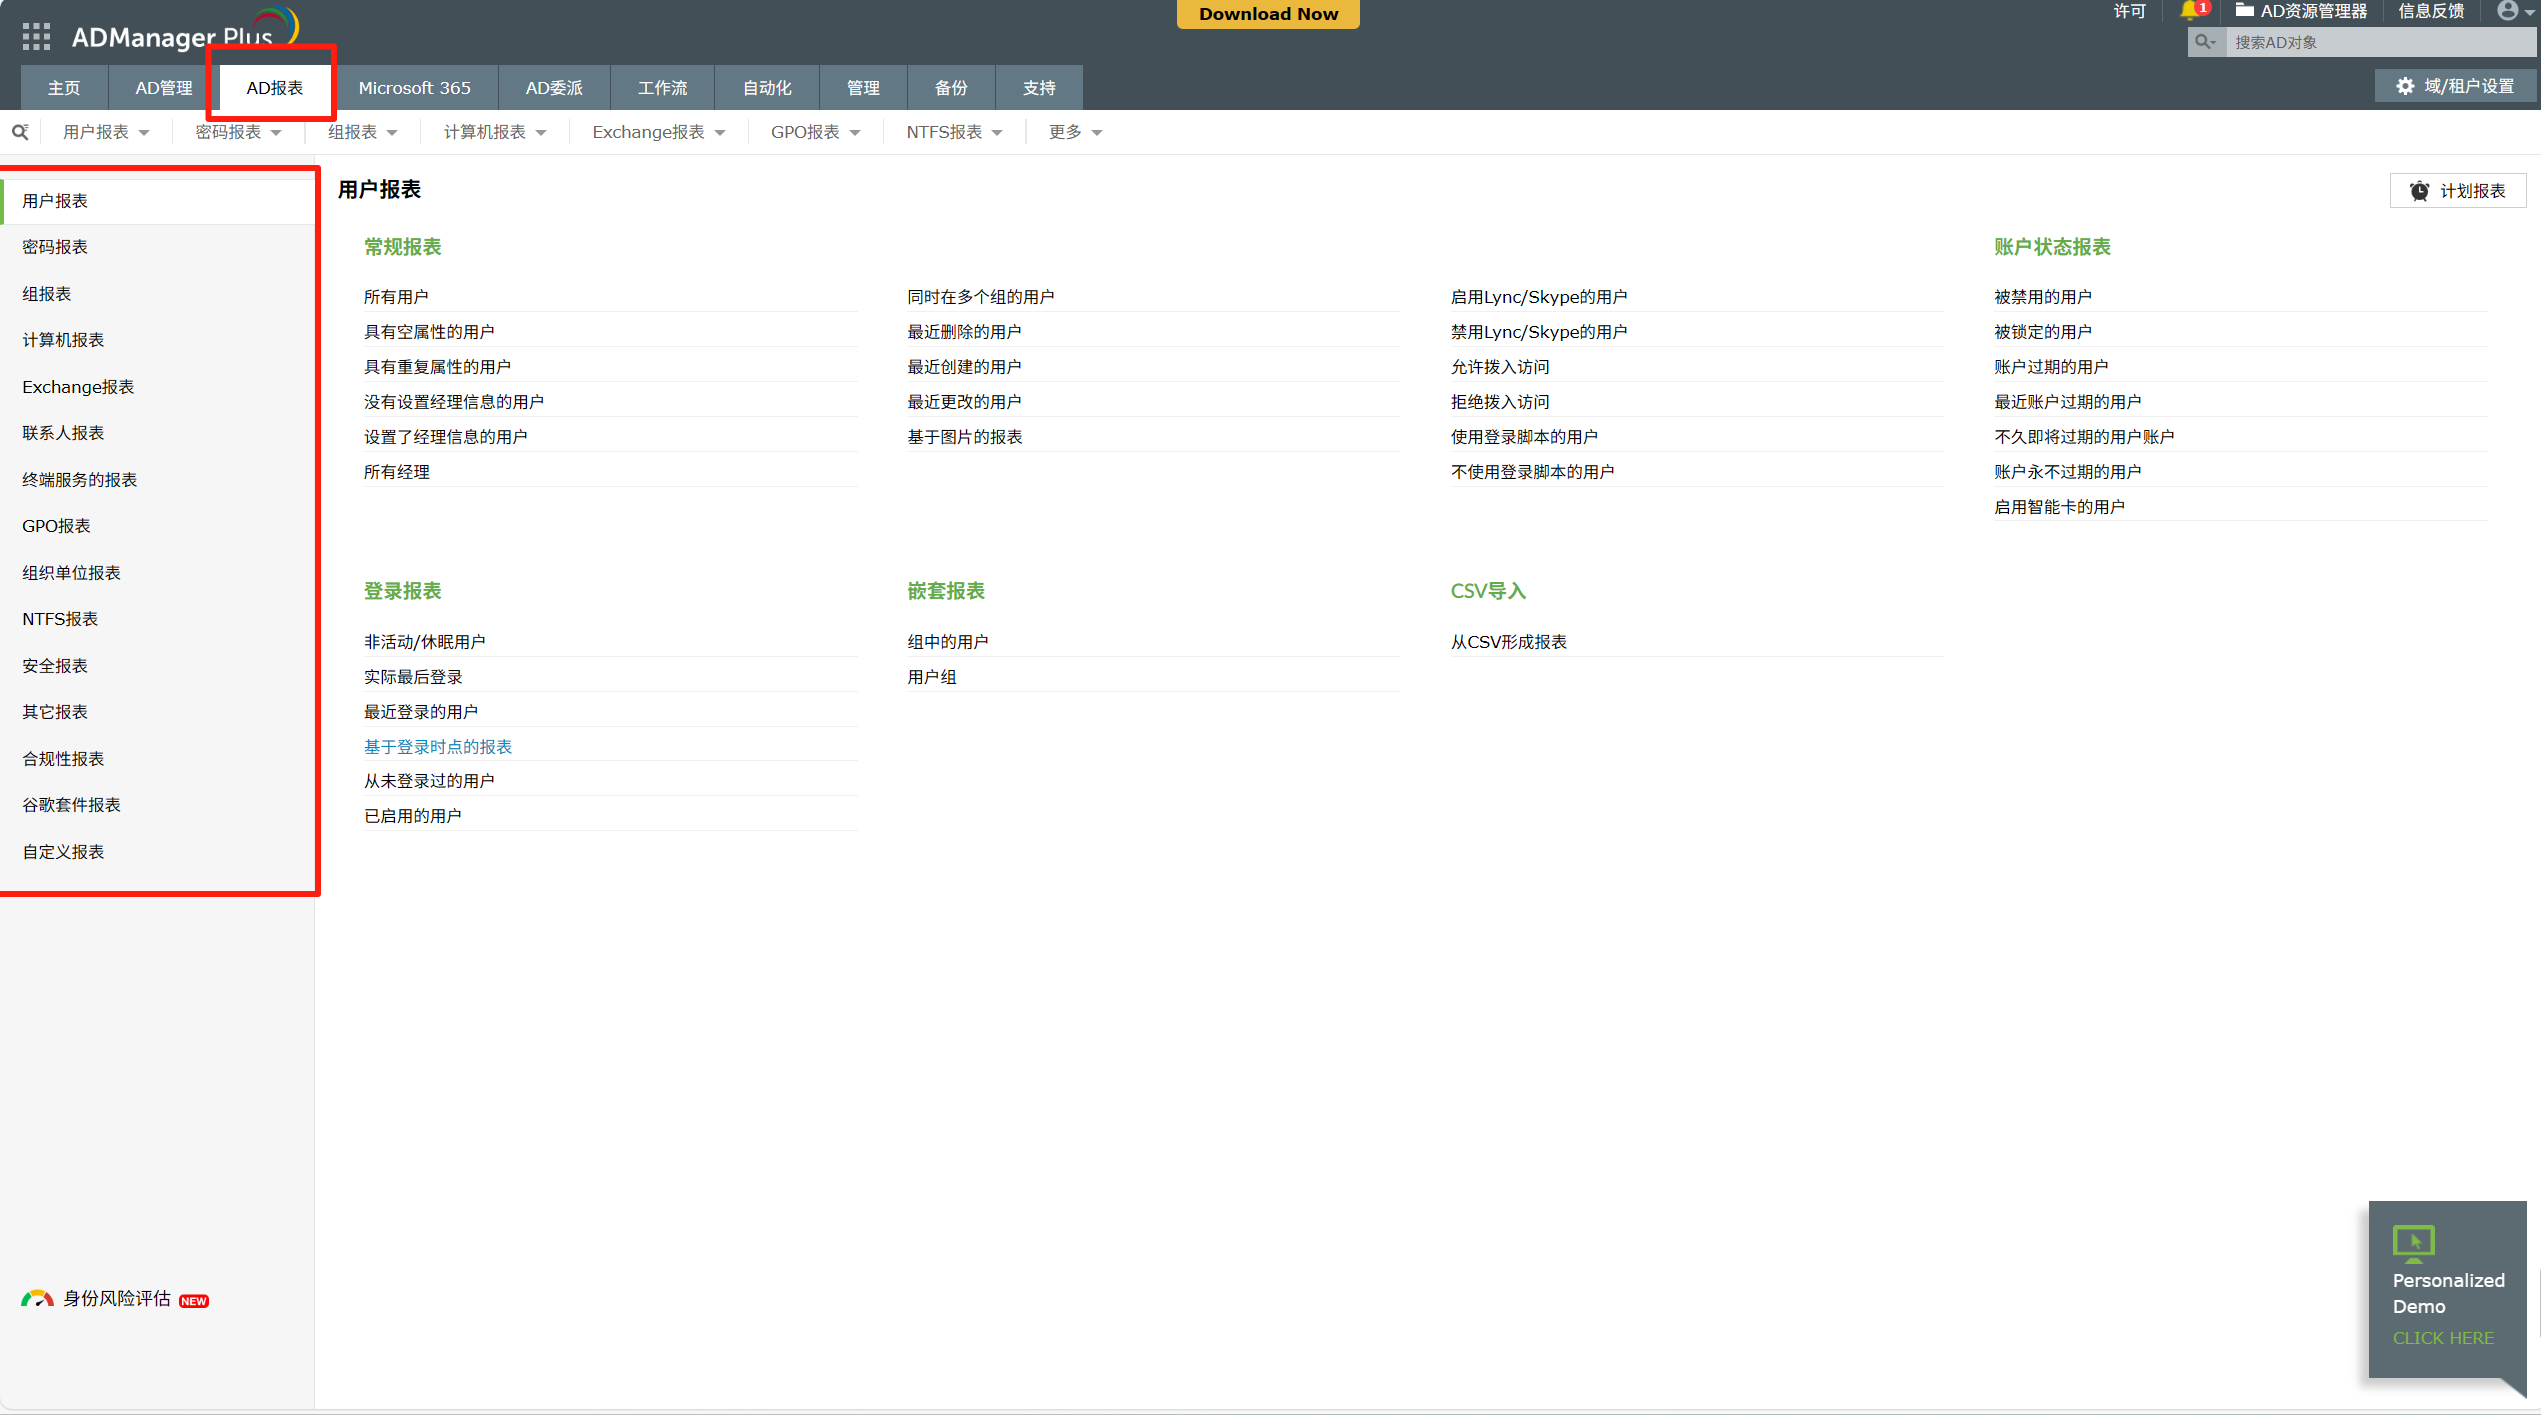Click the search AD objects magnifier icon
2541x1415 pixels.
(2204, 42)
